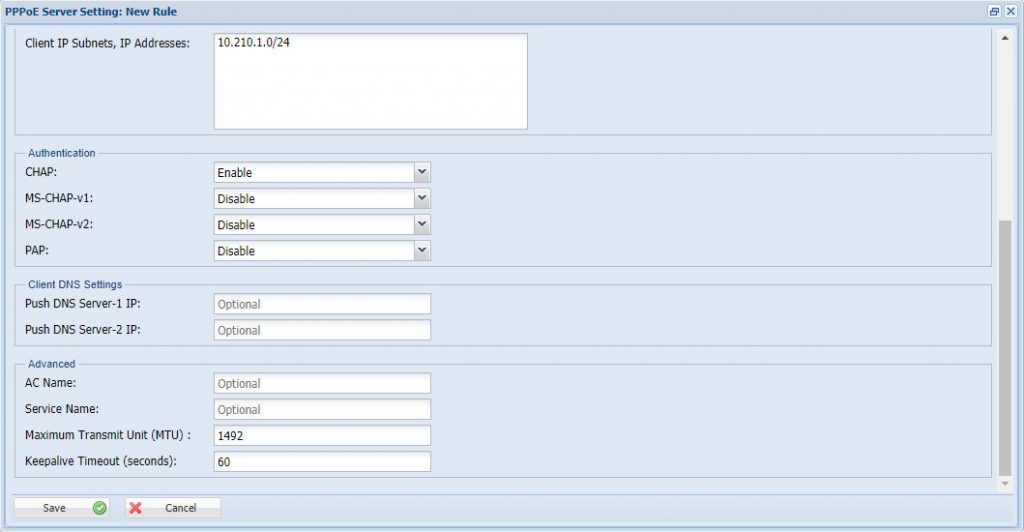Click the scroll down arrow
Viewport: 1024px width, 532px height.
[x=1005, y=484]
